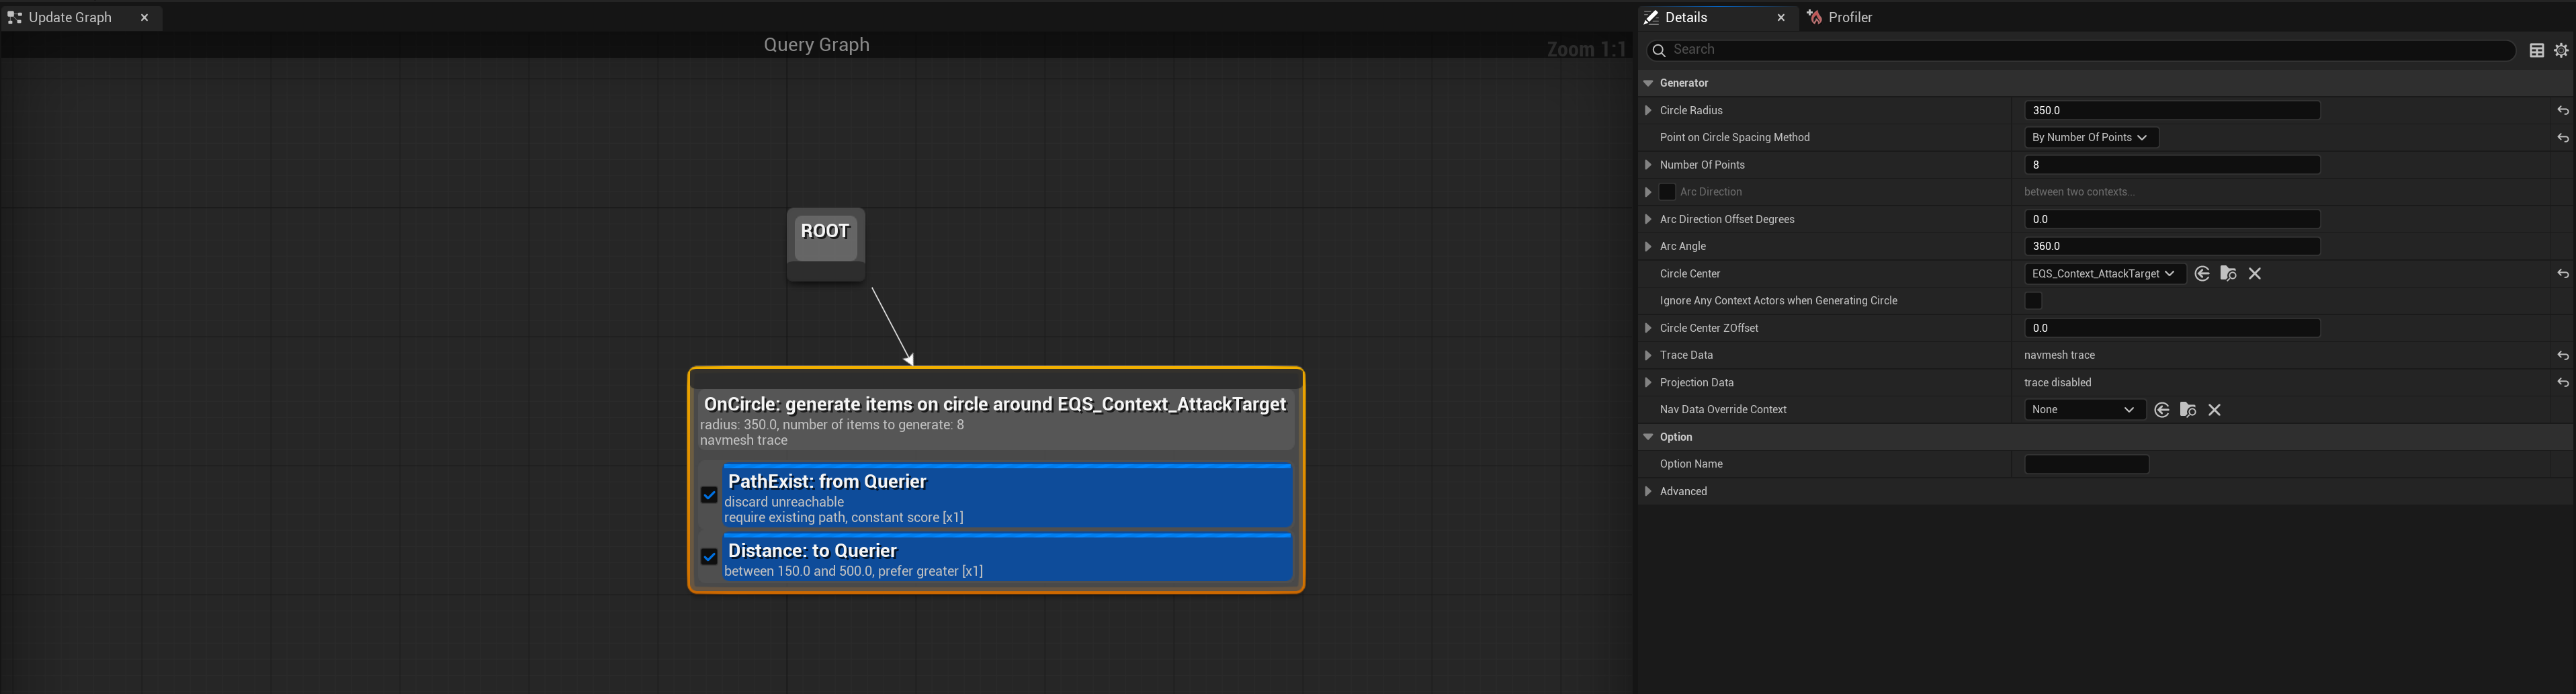Viewport: 2576px width, 694px height.
Task: Edit the Arc Angle value 360.0
Action: point(2172,246)
